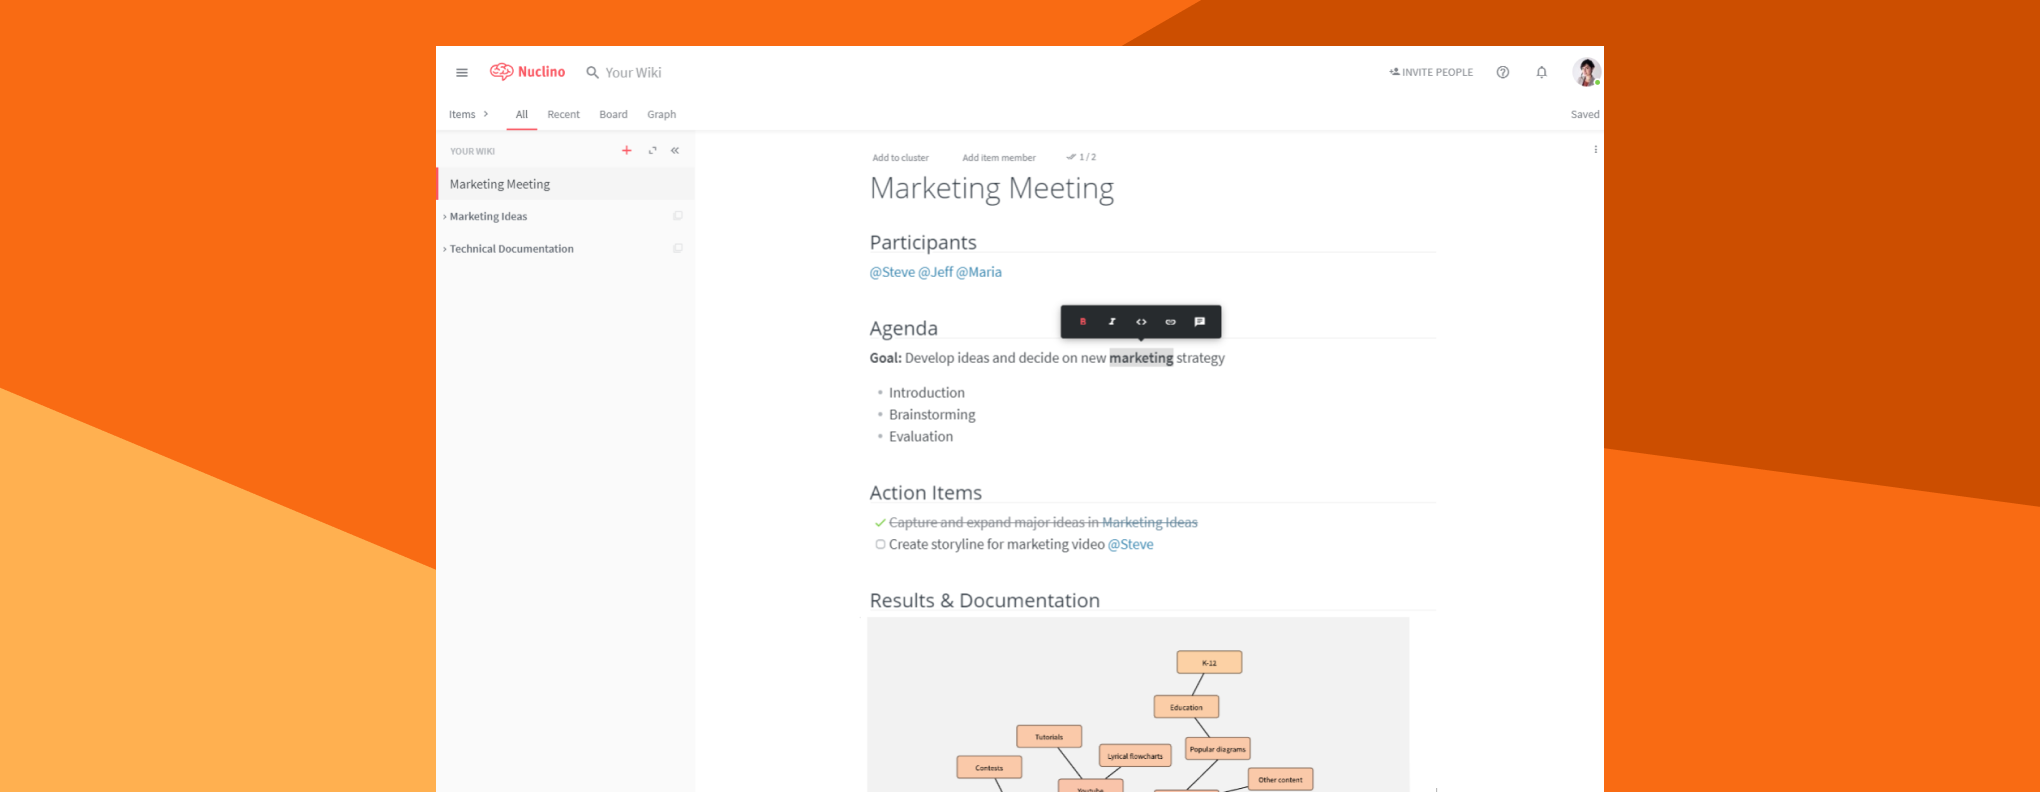
Task: Click the Action Items heading
Action: pos(925,493)
